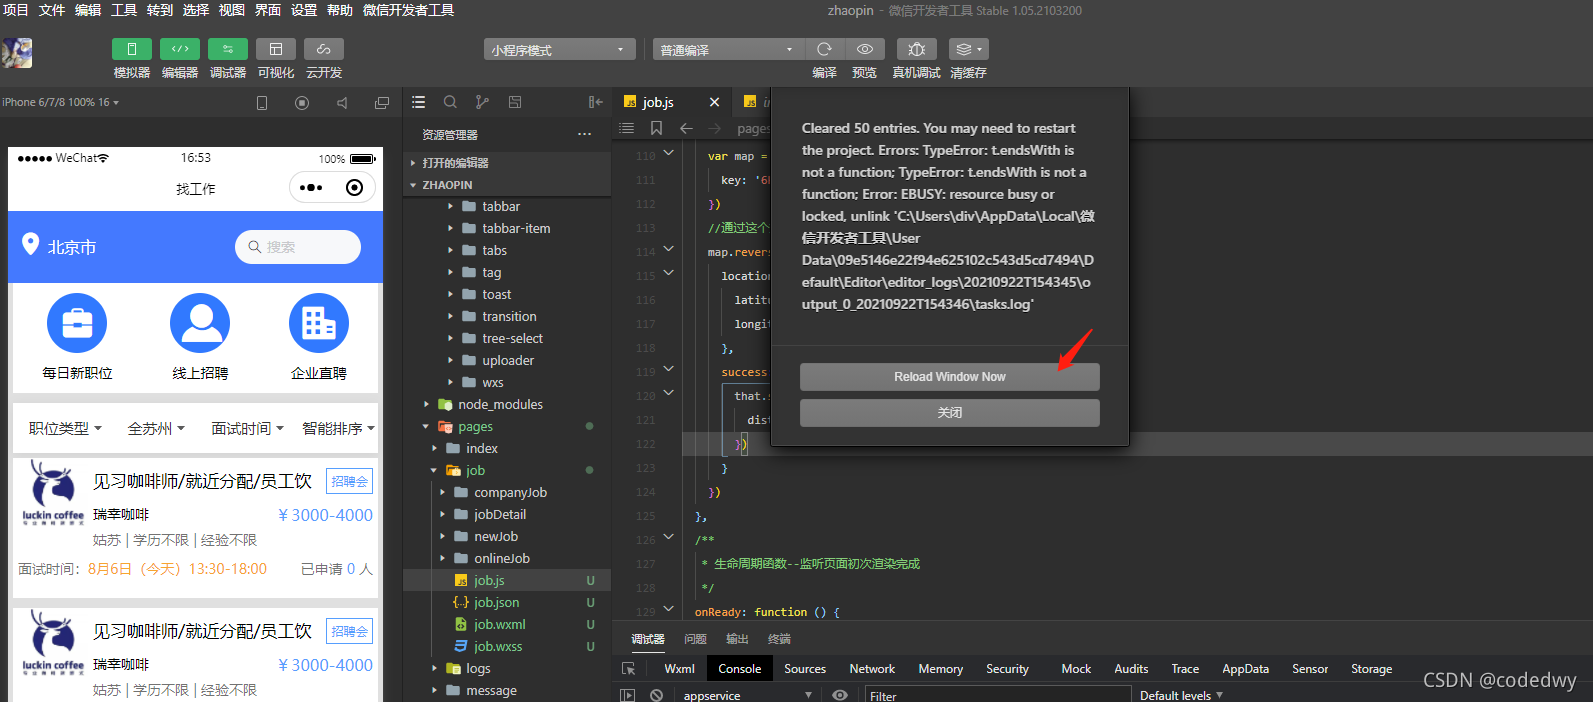1593x702 pixels.
Task: Click the editor bookmark icon
Action: 656,128
